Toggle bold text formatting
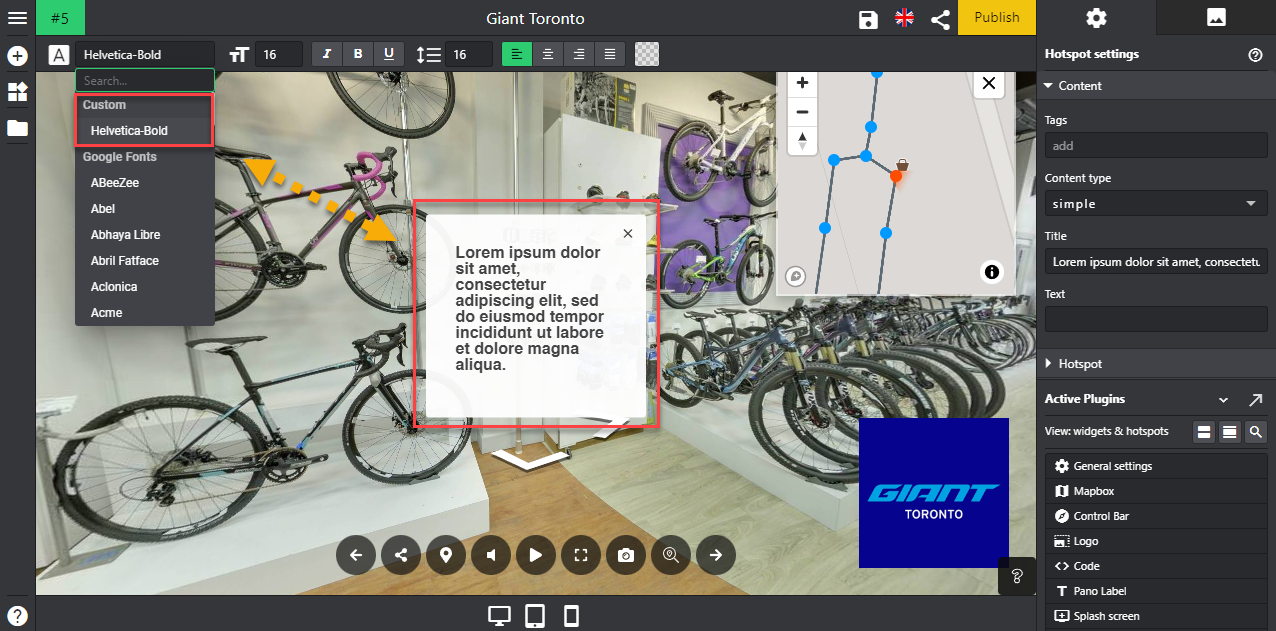1276x631 pixels. pos(358,54)
